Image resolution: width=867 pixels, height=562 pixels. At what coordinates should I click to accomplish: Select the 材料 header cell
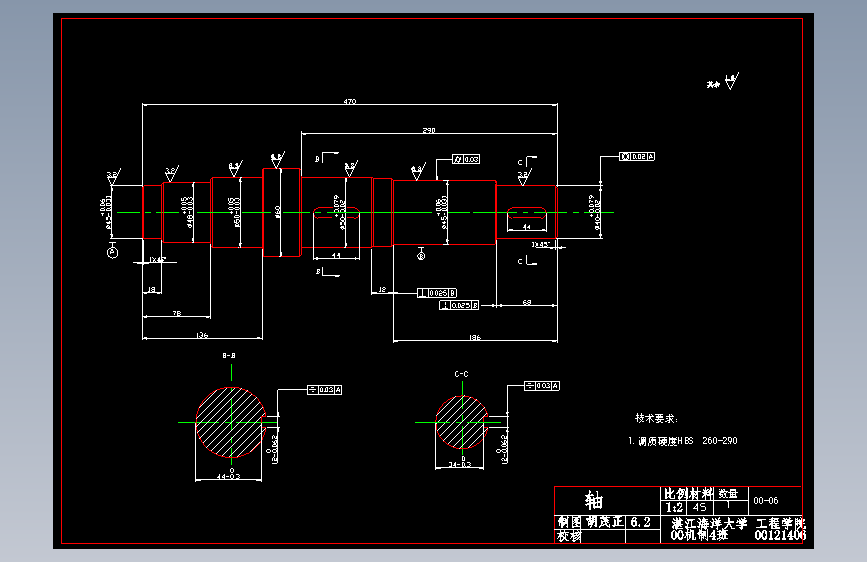point(701,493)
